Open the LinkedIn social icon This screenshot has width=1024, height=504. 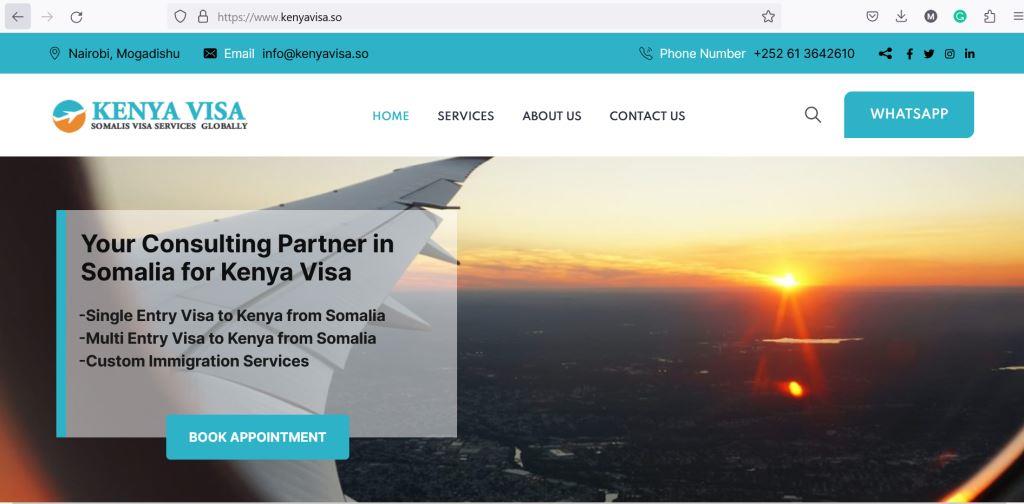tap(969, 54)
